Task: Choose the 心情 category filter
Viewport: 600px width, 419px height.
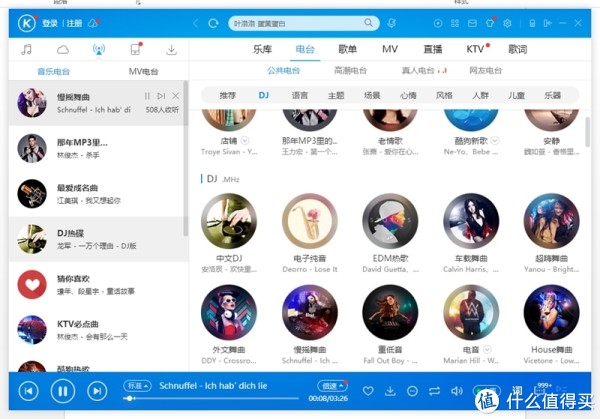Action: [408, 95]
